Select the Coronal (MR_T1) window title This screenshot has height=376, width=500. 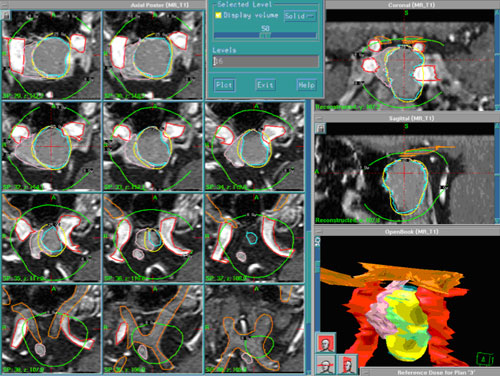(x=411, y=5)
